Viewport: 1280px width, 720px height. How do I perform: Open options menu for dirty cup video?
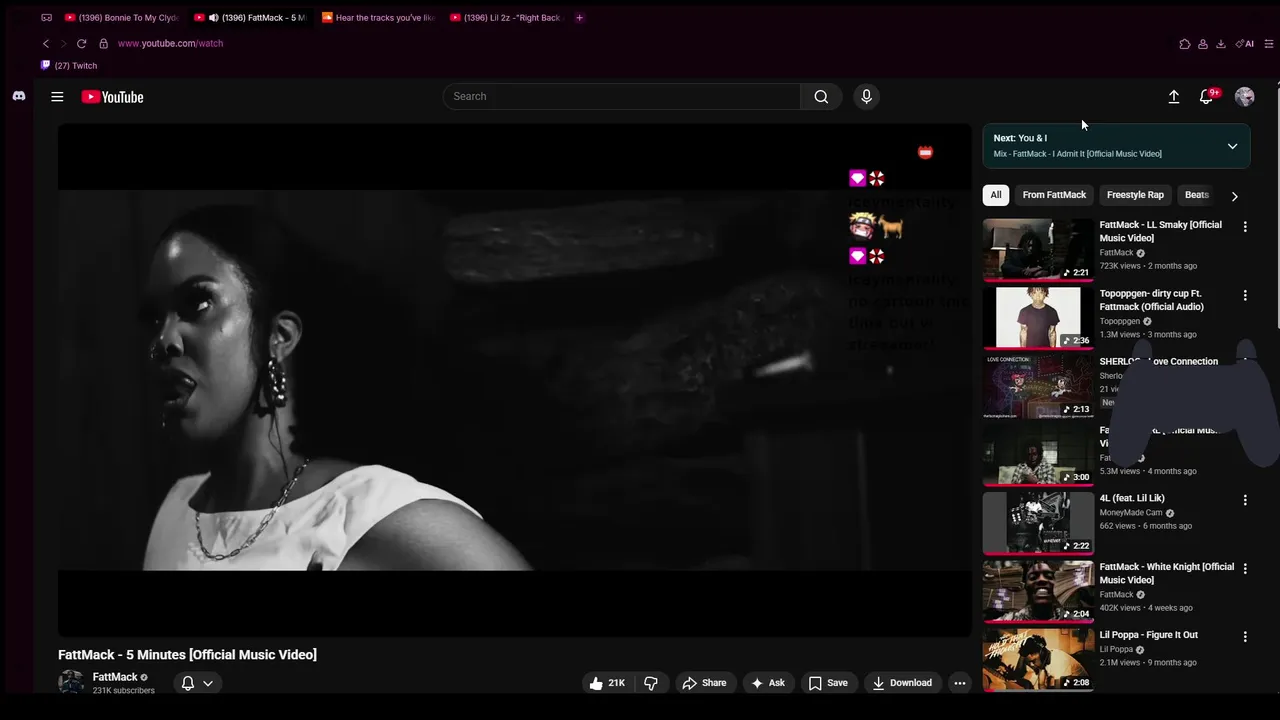point(1245,296)
